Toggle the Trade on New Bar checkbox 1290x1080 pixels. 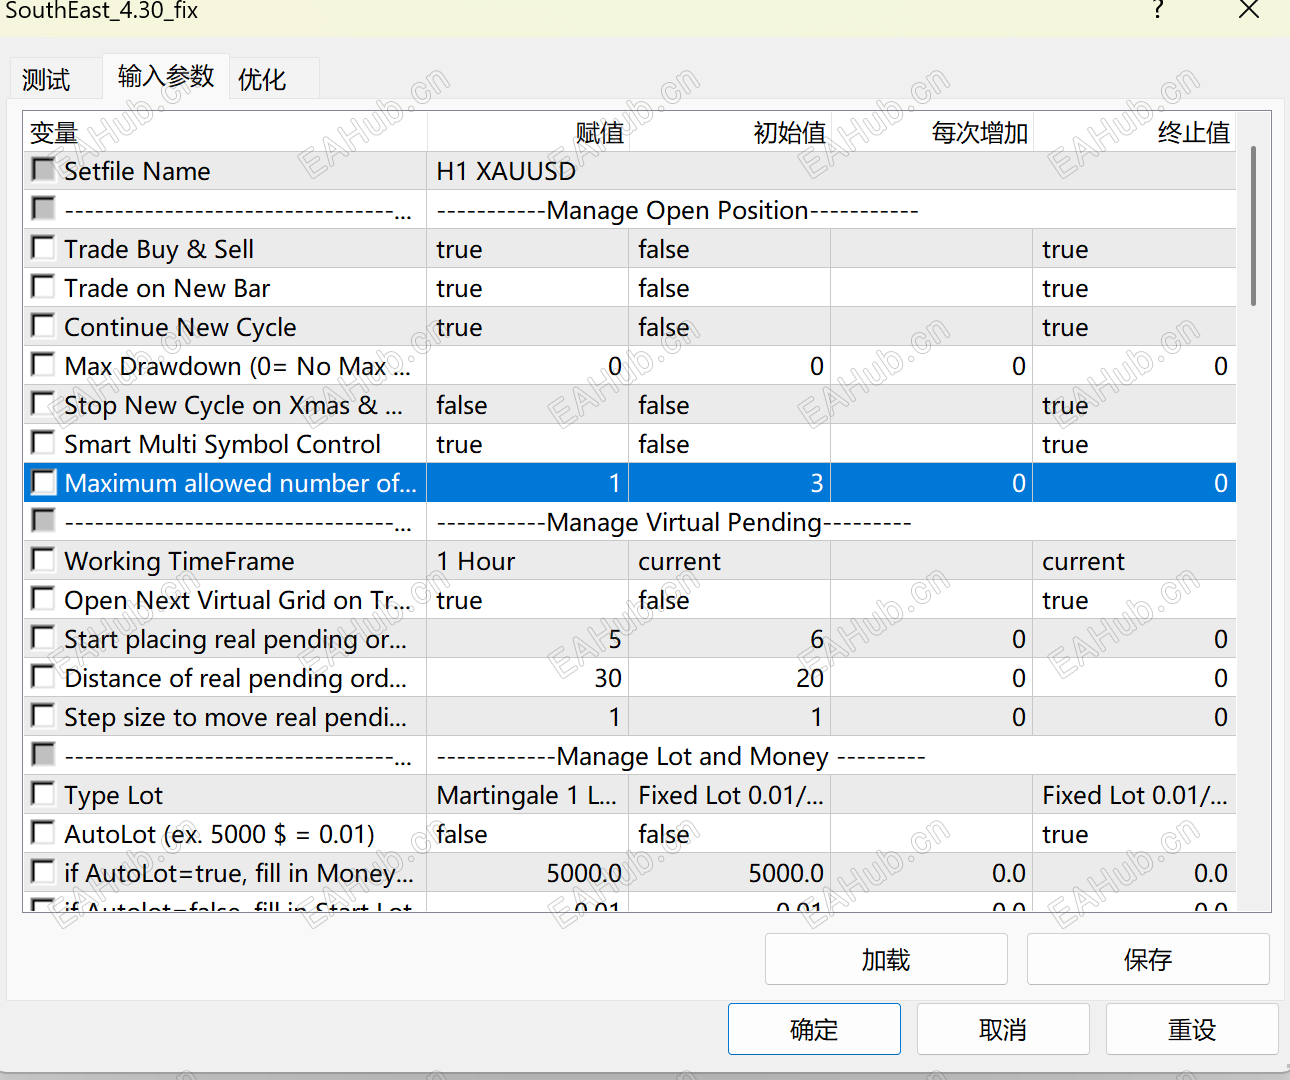pyautogui.click(x=43, y=286)
